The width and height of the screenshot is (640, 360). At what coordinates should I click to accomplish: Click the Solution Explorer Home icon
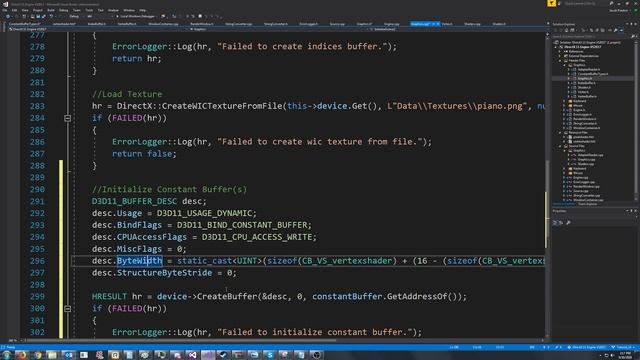click(567, 30)
